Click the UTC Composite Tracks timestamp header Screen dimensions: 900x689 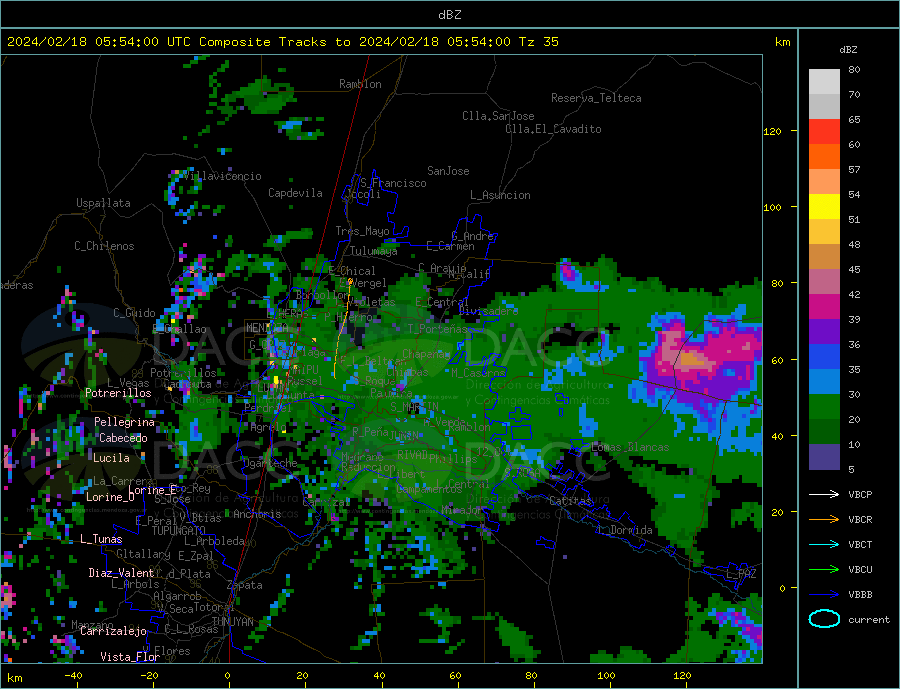(x=283, y=42)
